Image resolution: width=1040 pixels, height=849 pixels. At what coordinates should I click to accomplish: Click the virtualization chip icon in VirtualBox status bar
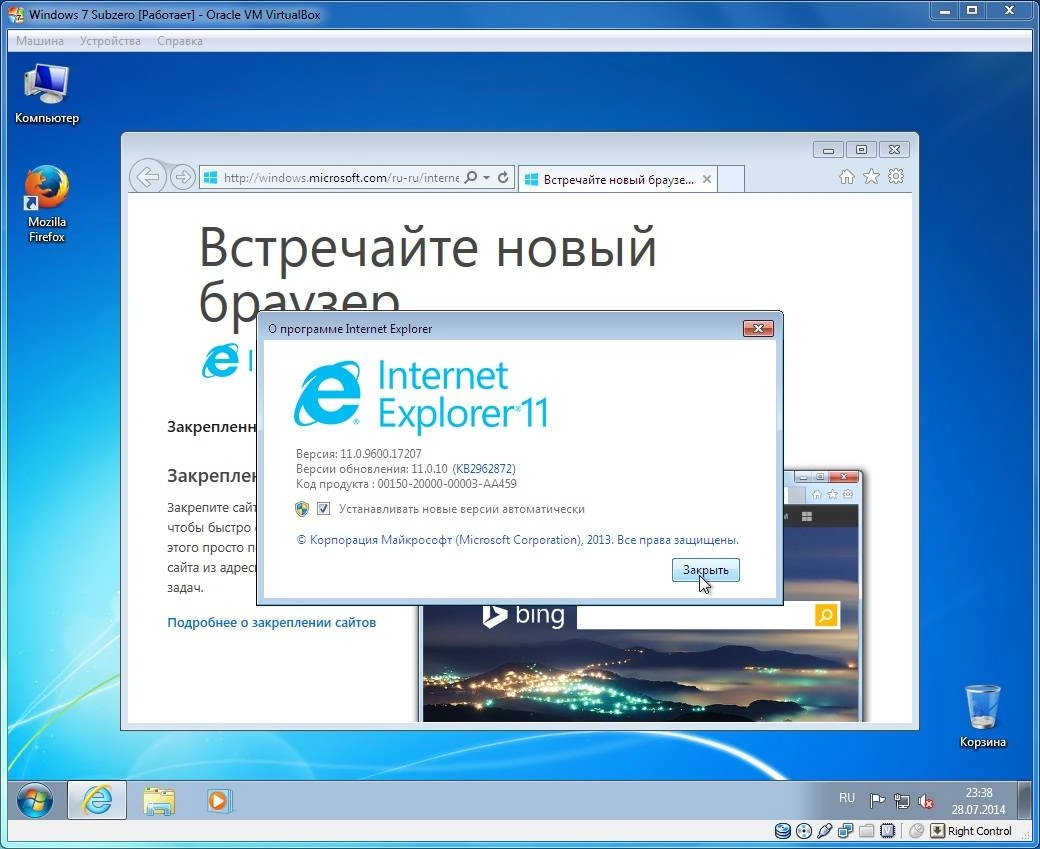click(887, 830)
